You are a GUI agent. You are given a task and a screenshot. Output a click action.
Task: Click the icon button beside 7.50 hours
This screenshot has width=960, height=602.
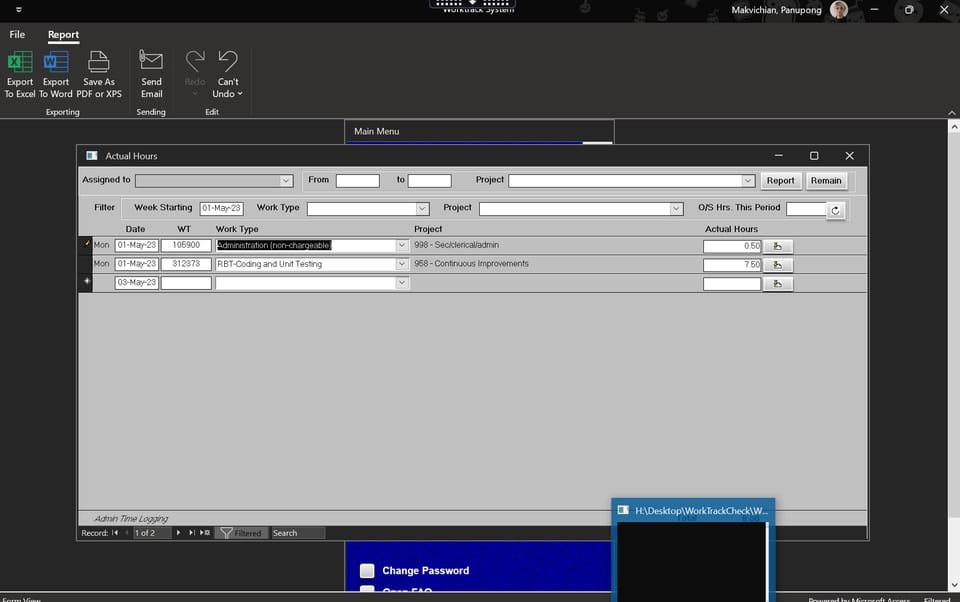(778, 265)
